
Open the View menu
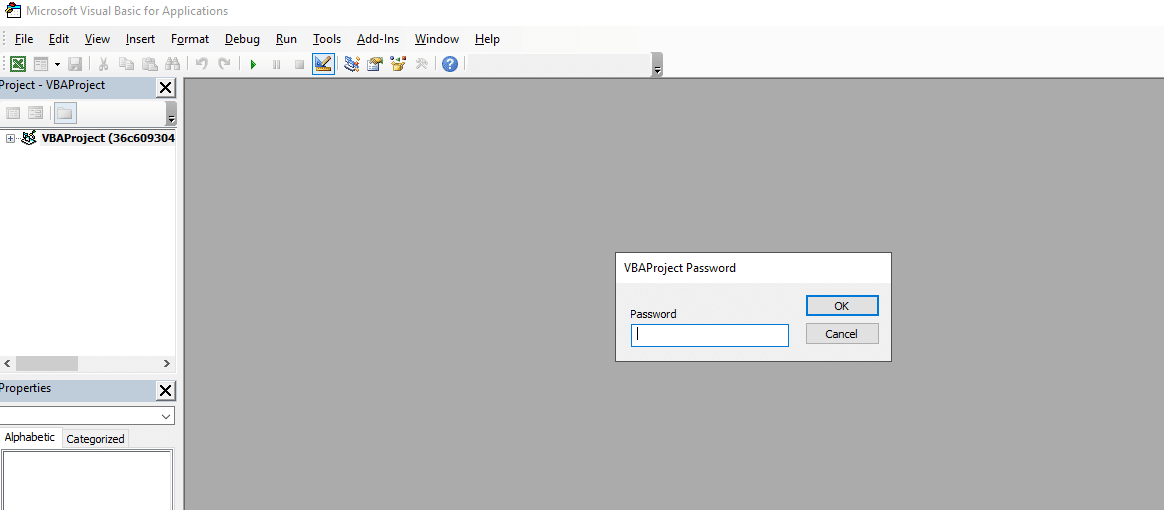coord(97,39)
